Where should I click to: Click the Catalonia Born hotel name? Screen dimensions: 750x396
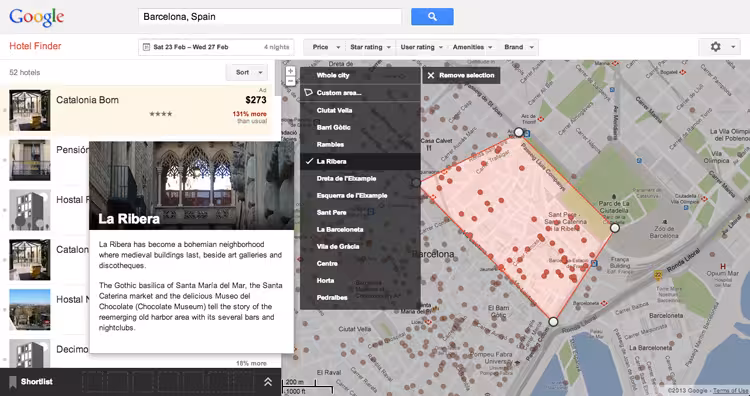click(x=88, y=100)
